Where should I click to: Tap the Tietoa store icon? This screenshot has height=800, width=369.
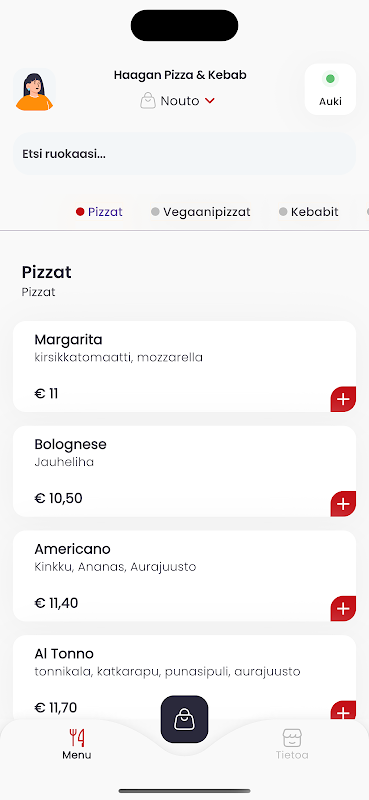coord(292,737)
